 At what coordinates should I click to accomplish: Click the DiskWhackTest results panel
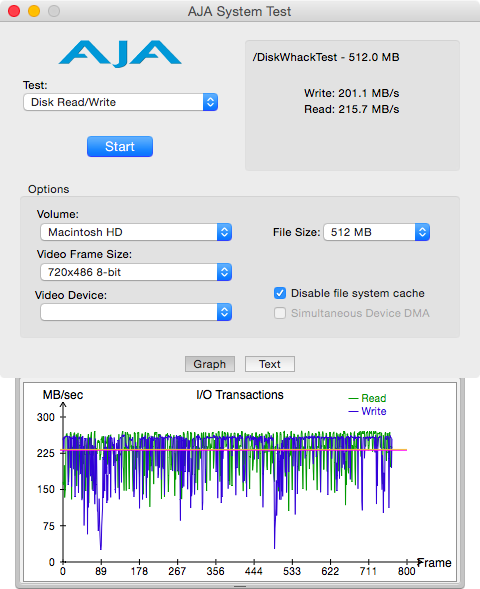pos(352,106)
